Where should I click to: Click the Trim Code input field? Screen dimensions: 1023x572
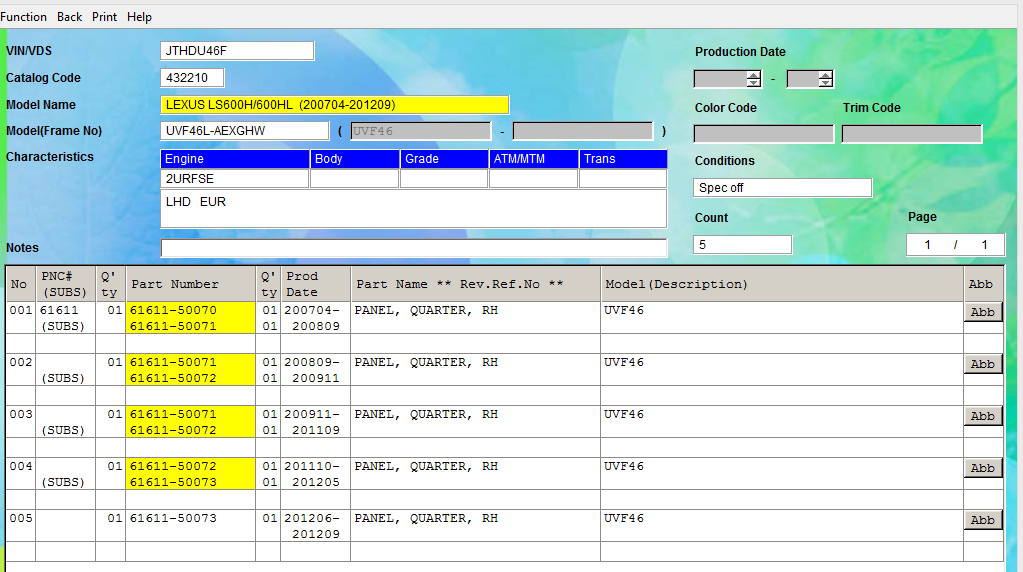(x=911, y=134)
